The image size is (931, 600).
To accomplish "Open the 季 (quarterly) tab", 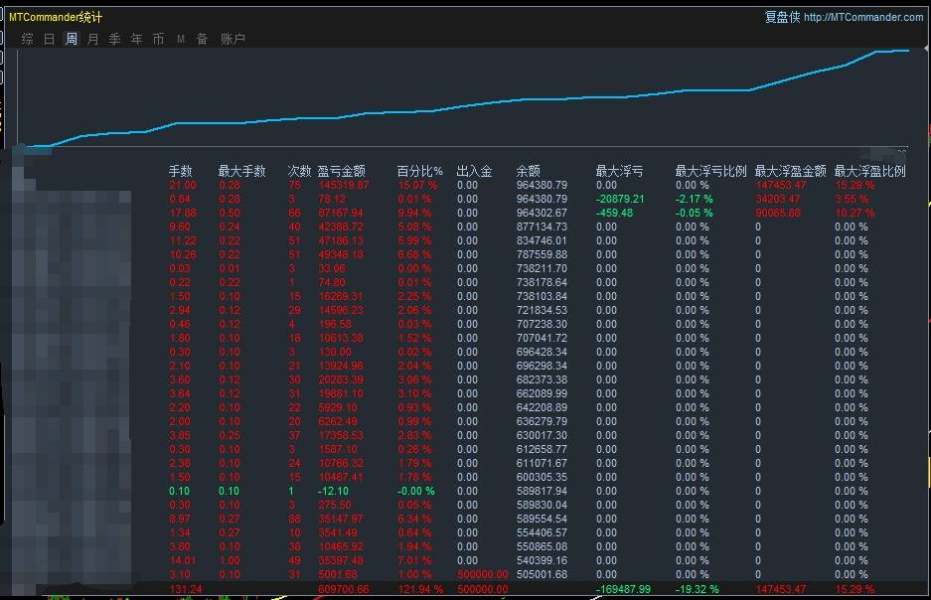I will click(115, 39).
